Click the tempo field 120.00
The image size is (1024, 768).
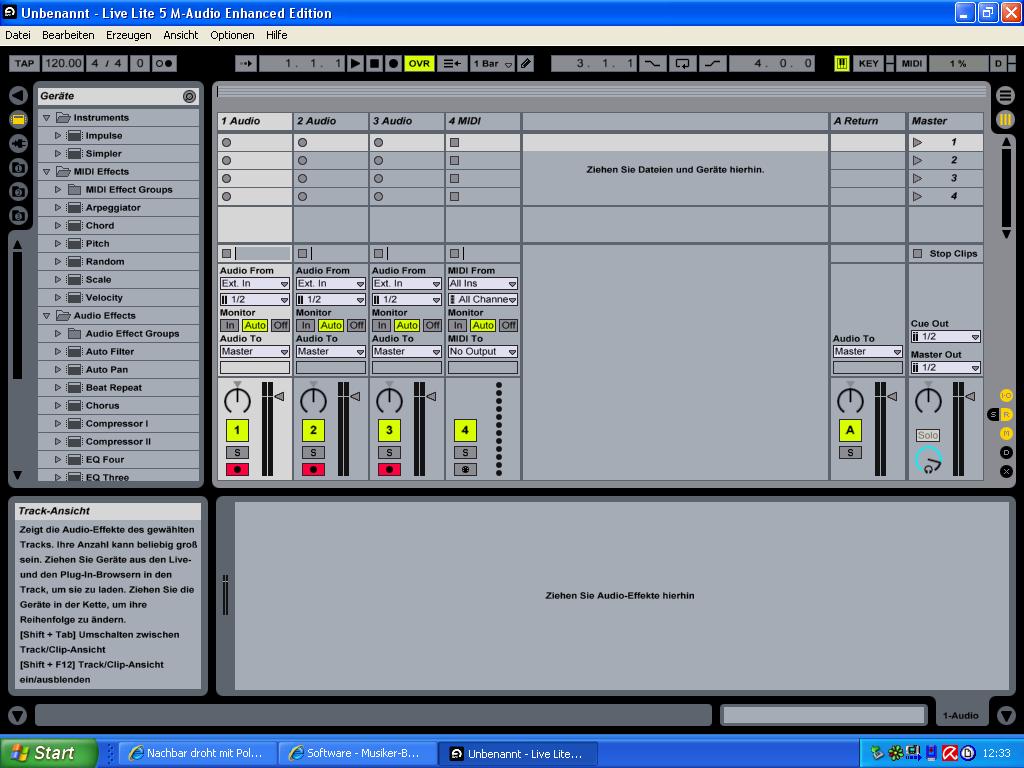coord(63,63)
